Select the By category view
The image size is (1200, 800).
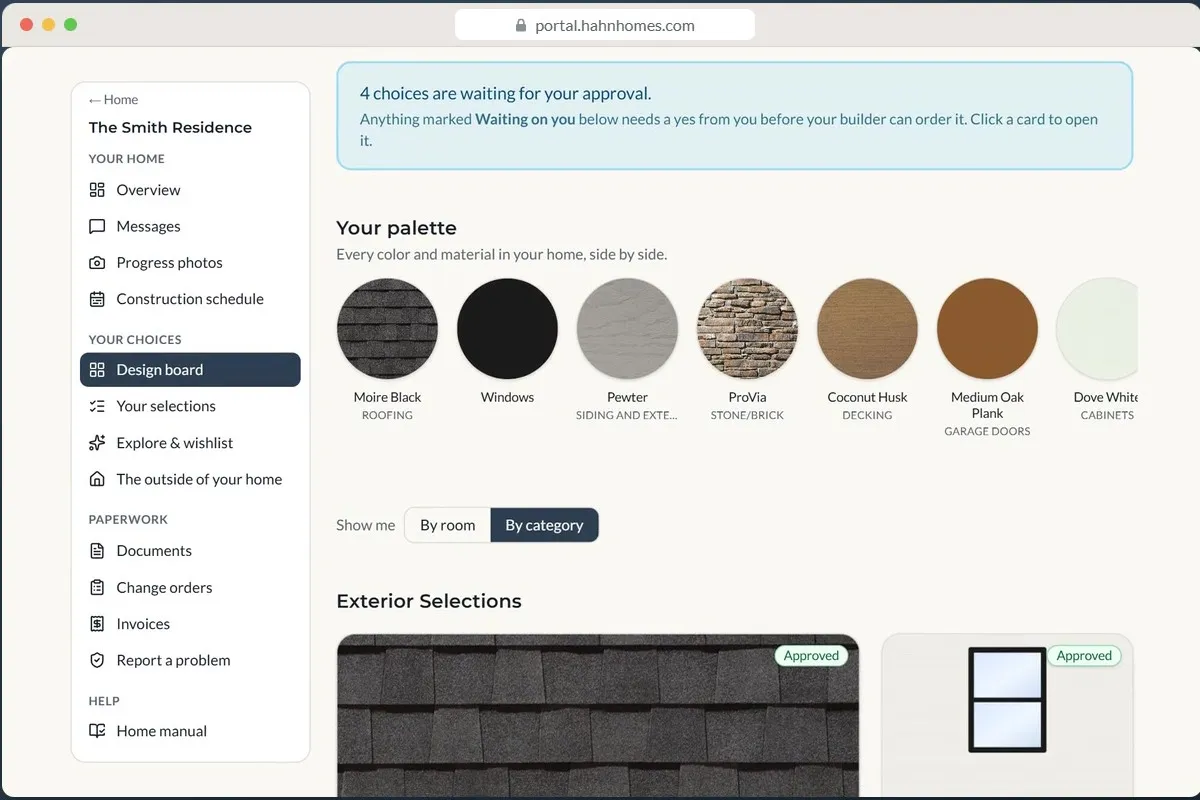[544, 525]
